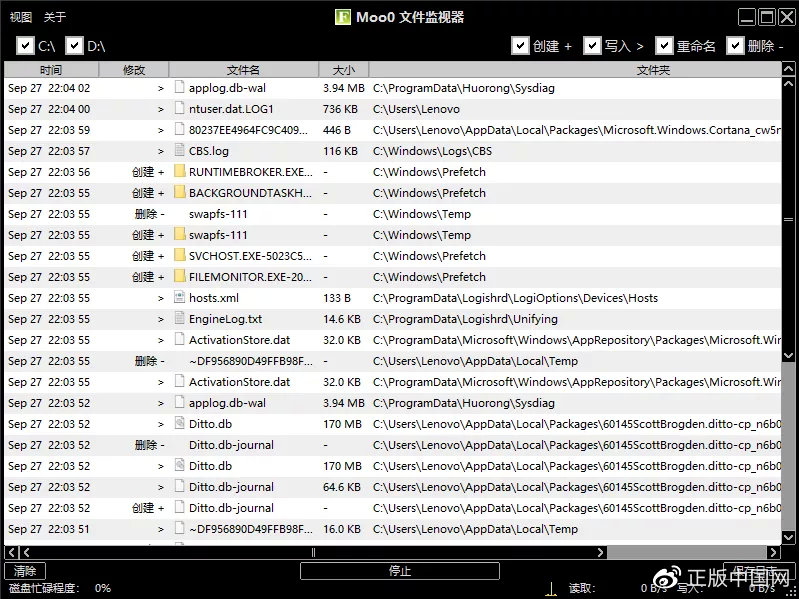Click the Logishrd\Unifying folder path

pyautogui.click(x=465, y=319)
